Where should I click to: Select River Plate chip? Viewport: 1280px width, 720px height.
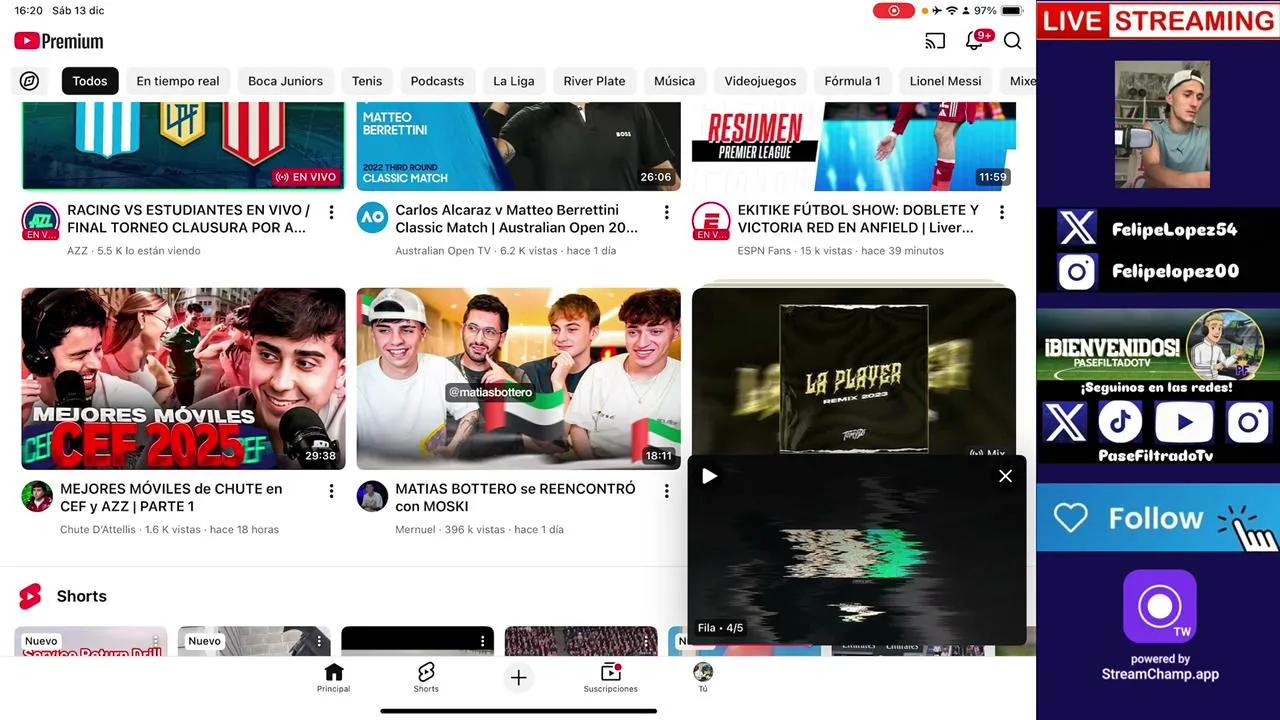click(x=594, y=81)
